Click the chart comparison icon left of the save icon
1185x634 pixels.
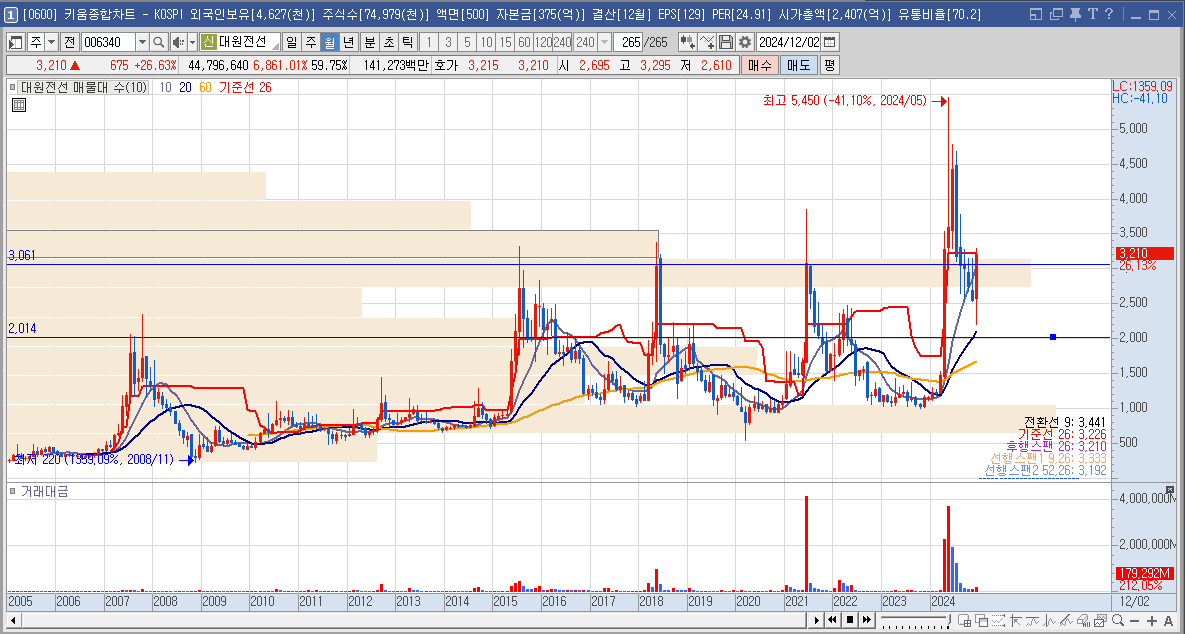(707, 42)
